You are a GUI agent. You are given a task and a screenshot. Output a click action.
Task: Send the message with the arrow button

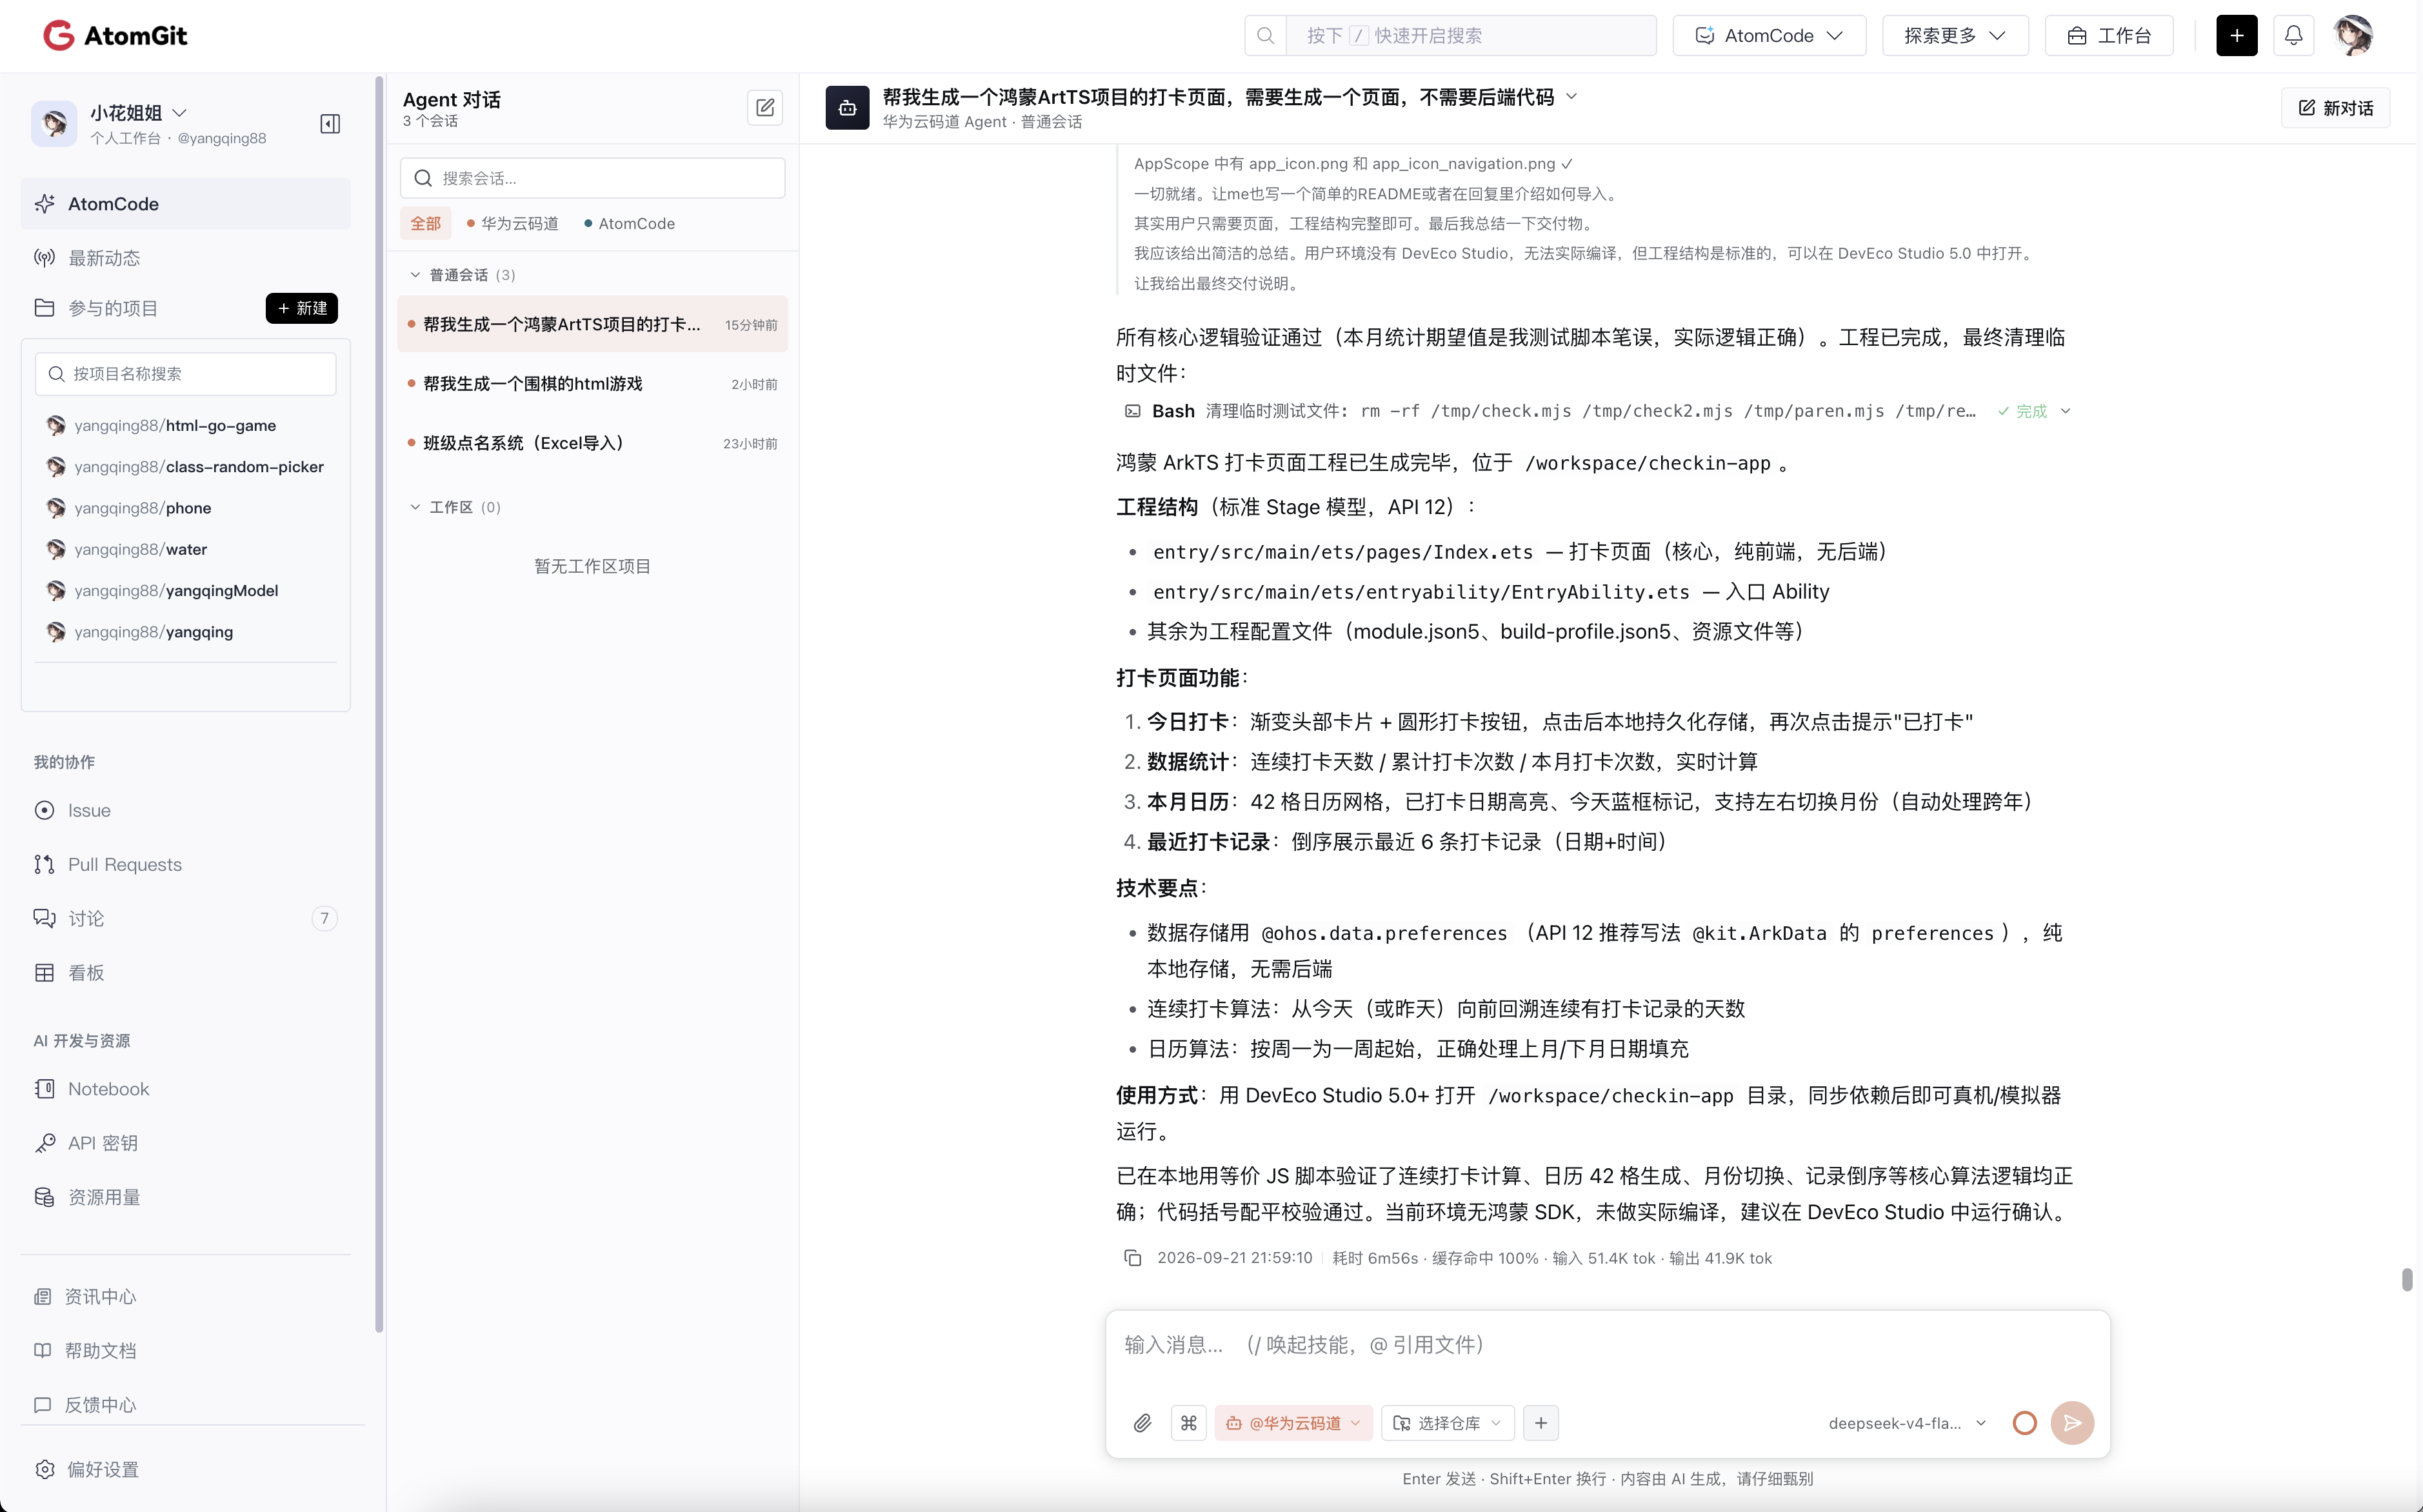click(x=2072, y=1423)
